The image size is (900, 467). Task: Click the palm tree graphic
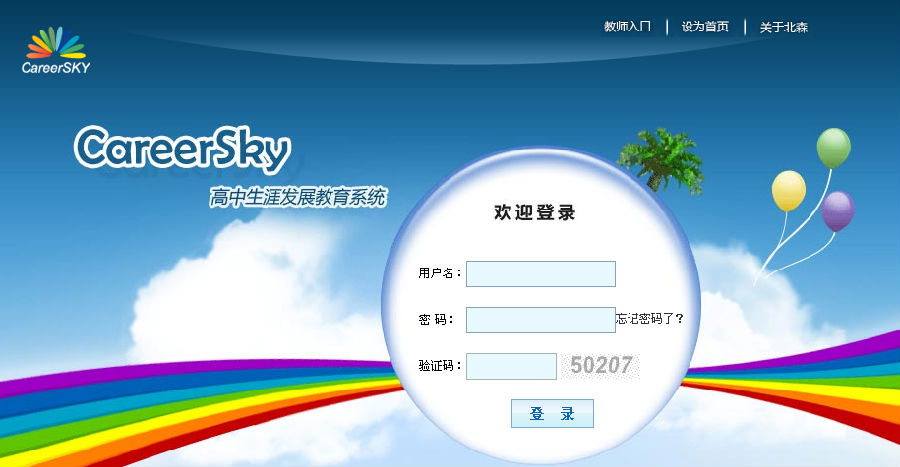point(662,161)
